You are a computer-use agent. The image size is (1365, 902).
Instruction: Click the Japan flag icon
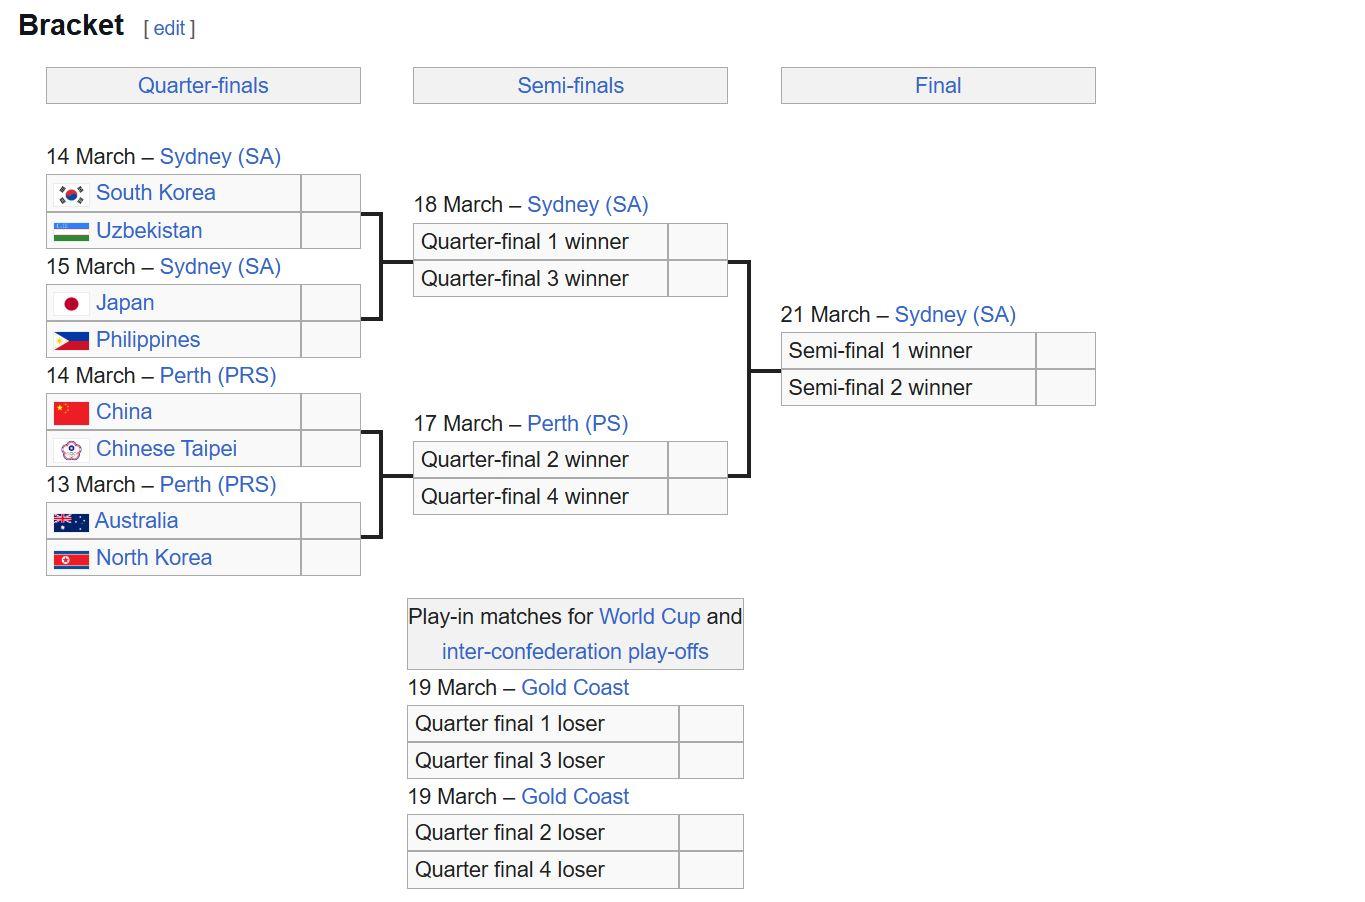point(71,303)
